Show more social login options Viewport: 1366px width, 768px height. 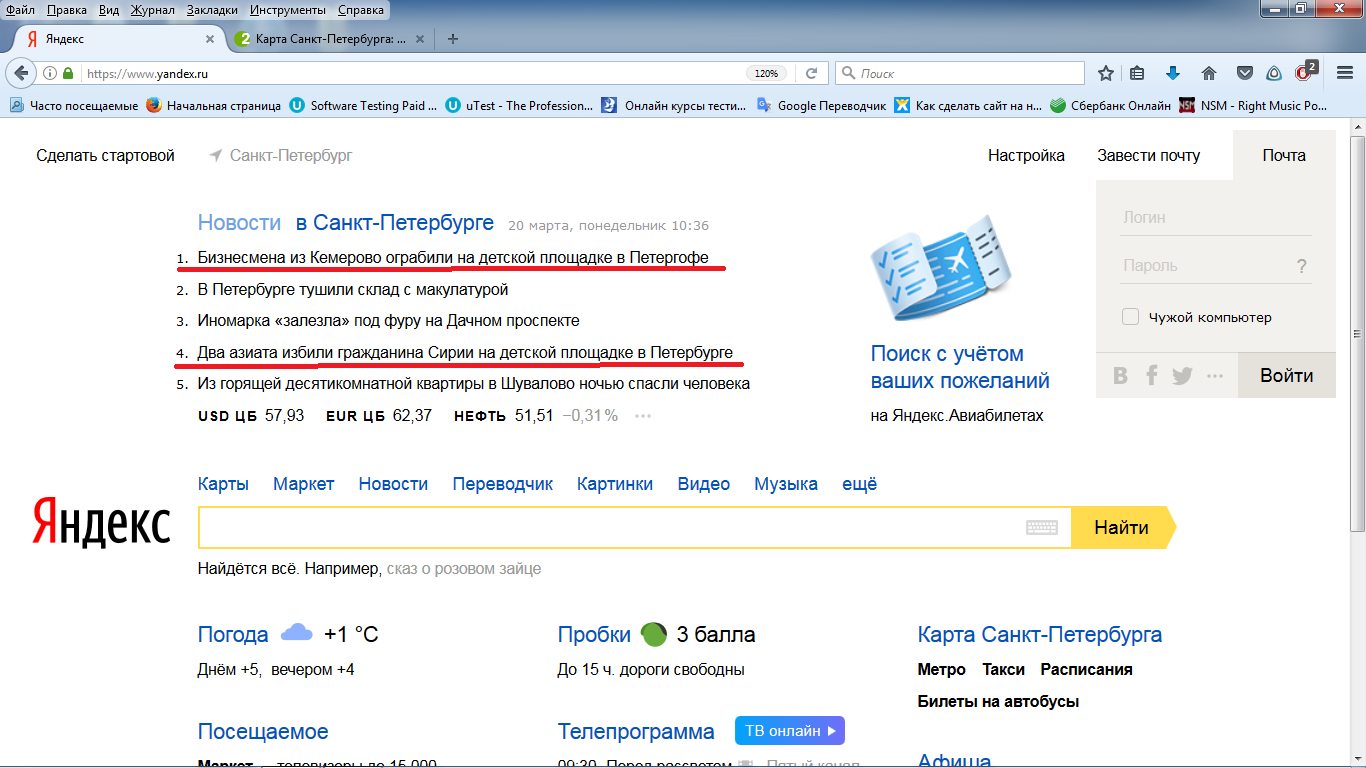[x=1215, y=376]
